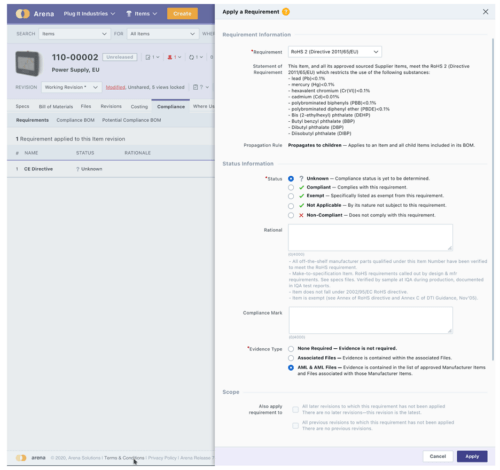
Task: Click the STATUS column header
Action: click(85, 153)
